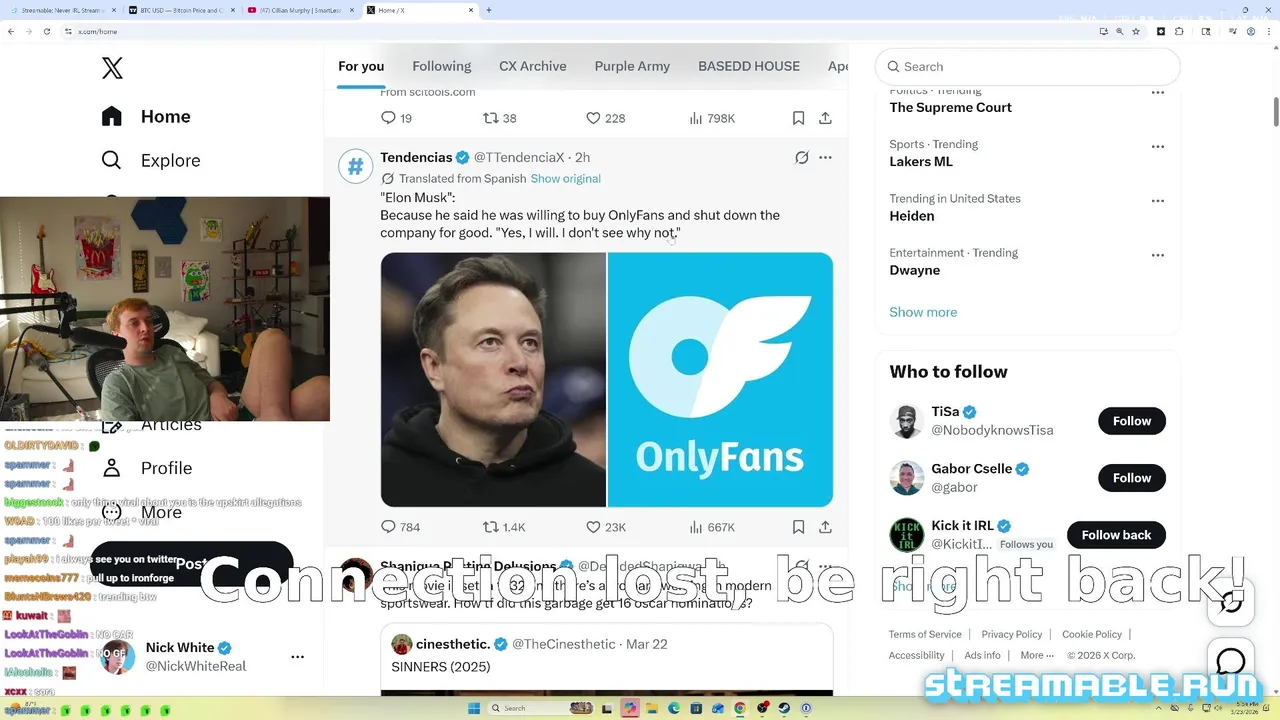
Task: Open Nick White account options dots
Action: tap(297, 657)
